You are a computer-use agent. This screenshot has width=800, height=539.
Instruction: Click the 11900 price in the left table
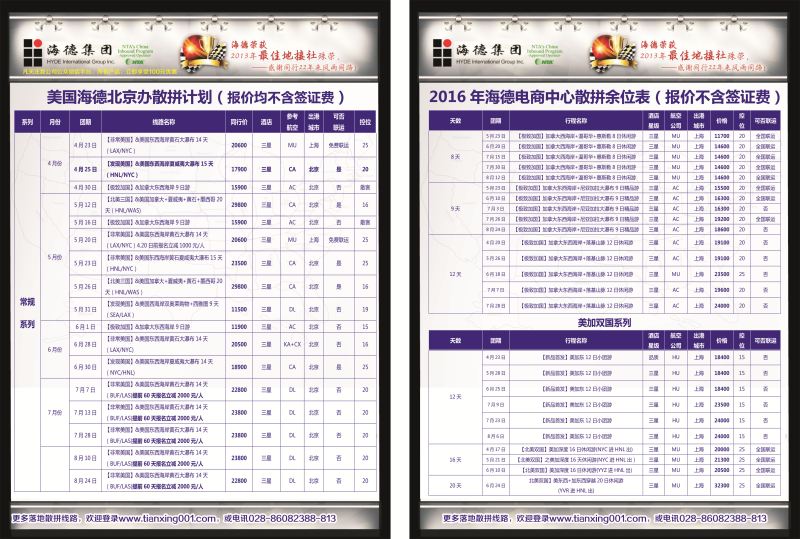pos(239,327)
